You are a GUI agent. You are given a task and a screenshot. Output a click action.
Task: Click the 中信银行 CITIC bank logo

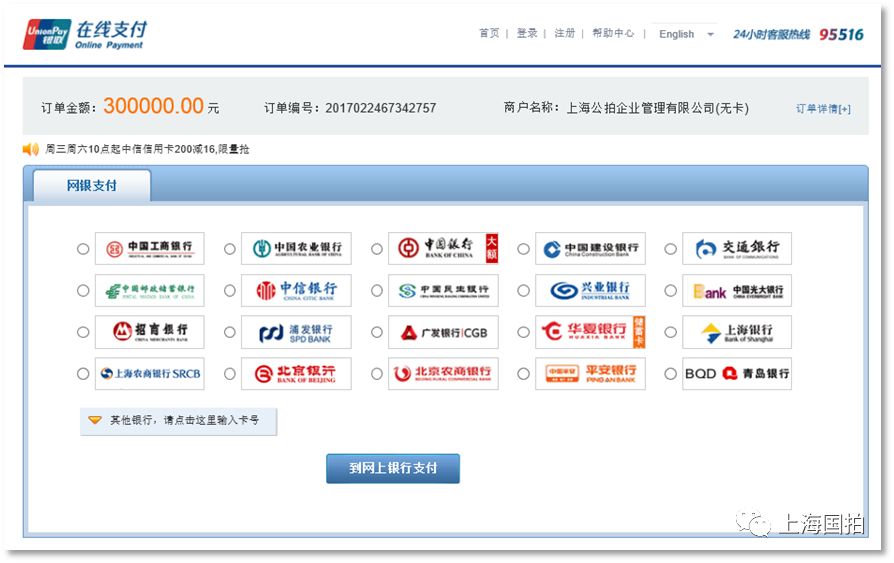pyautogui.click(x=296, y=291)
